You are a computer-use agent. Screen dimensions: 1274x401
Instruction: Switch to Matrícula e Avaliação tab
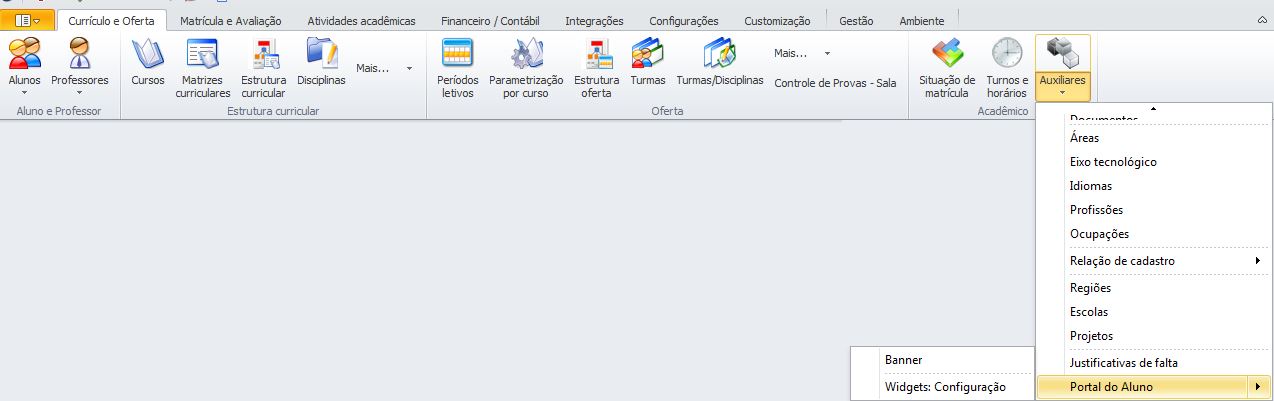coord(230,20)
